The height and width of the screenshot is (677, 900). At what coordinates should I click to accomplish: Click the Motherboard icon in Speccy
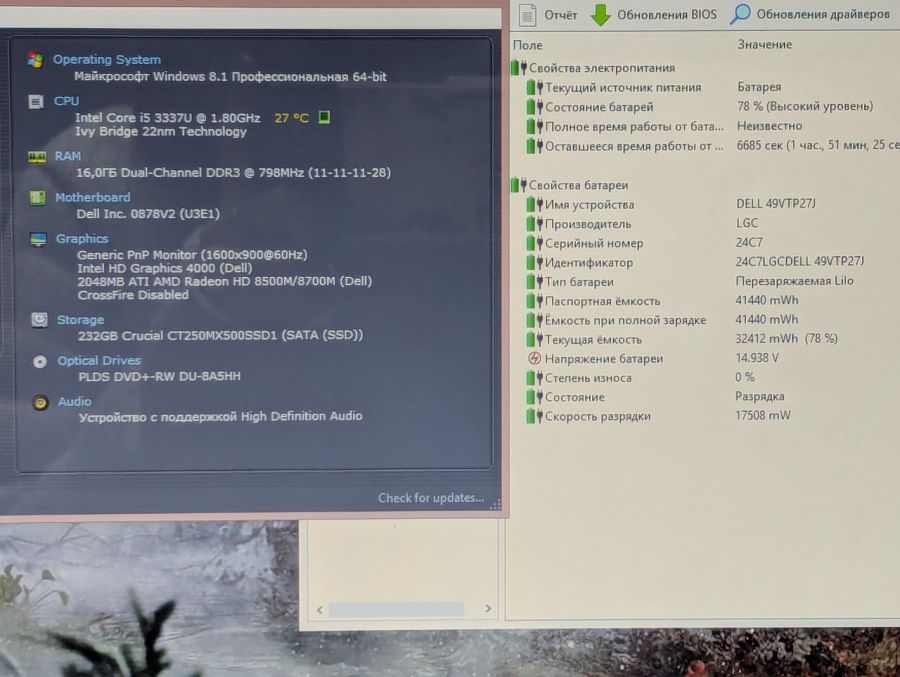[x=37, y=198]
